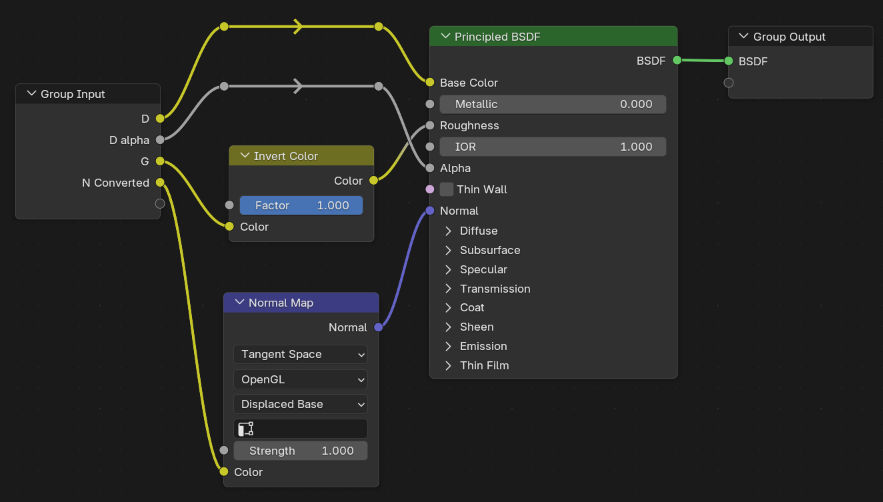The image size is (883, 502).
Task: Expand the Coat panel
Action: [x=448, y=308]
